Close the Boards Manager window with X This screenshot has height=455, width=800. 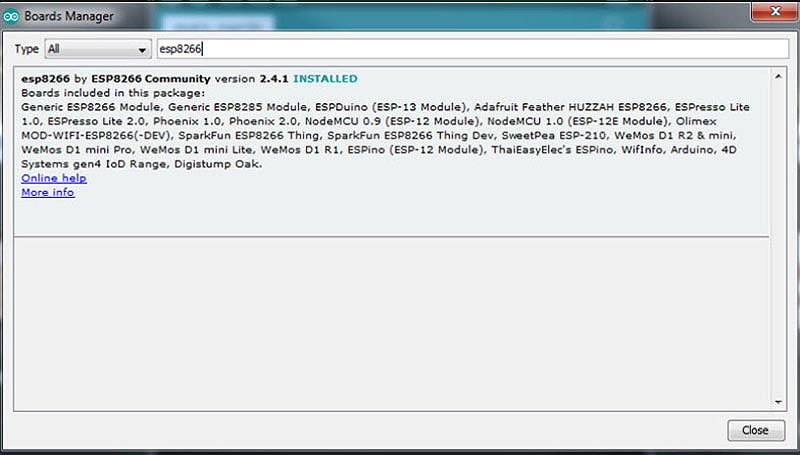[774, 11]
